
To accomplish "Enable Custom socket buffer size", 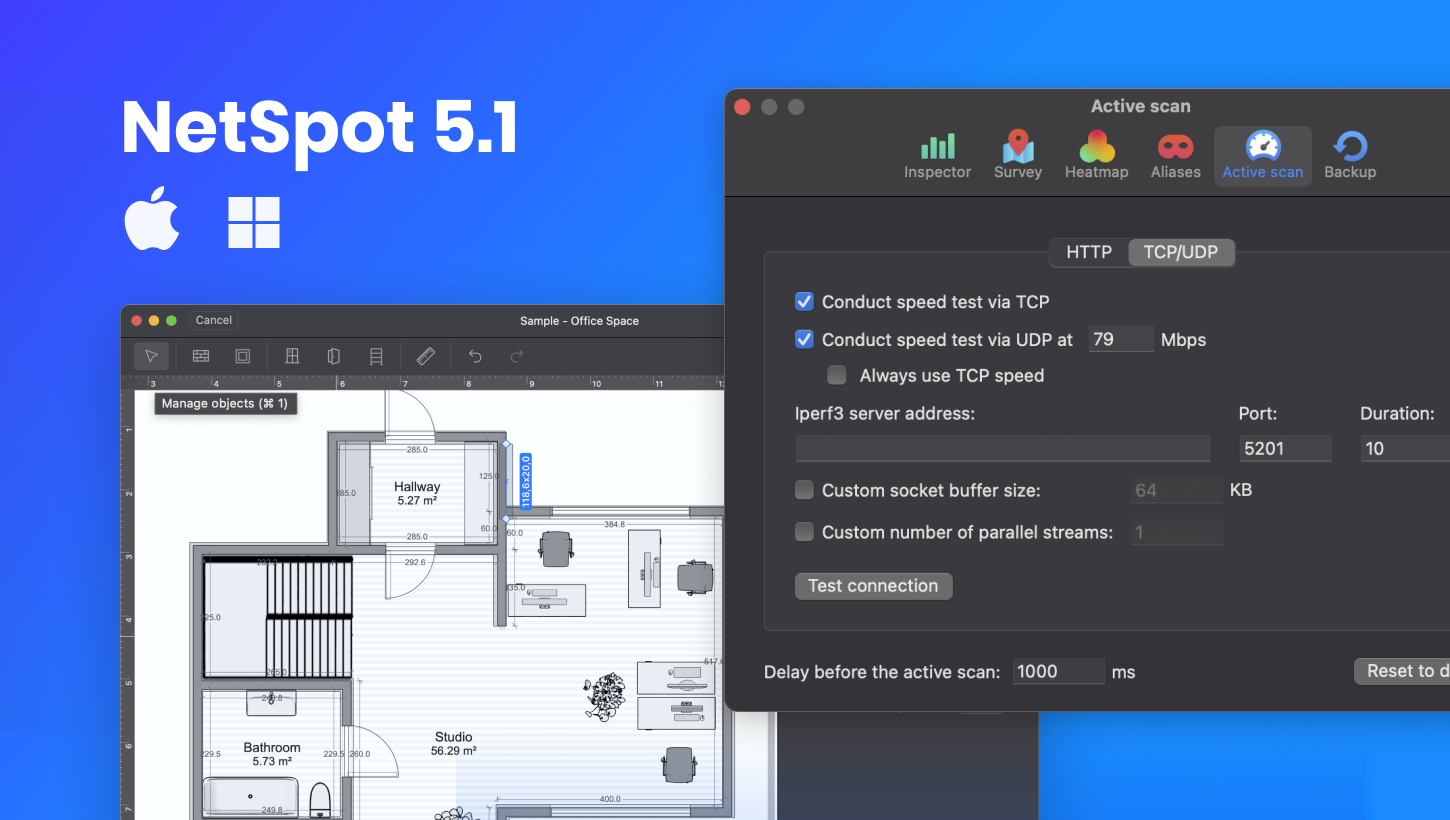I will (x=804, y=490).
